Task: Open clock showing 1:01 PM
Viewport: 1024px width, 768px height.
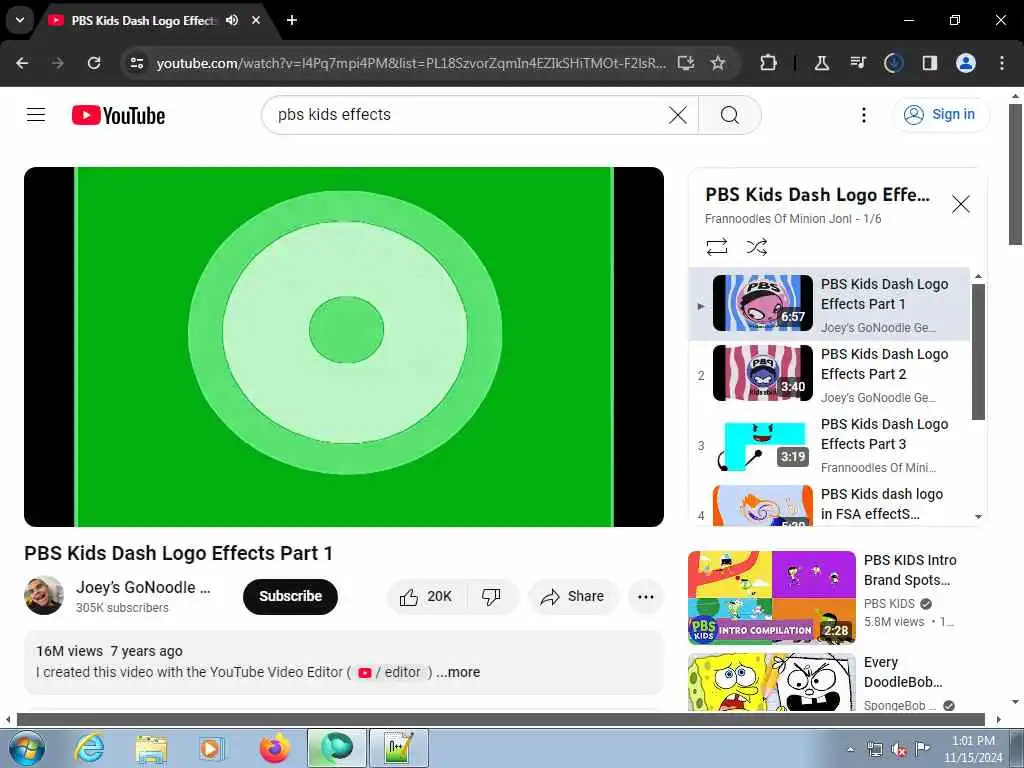Action: coord(972,749)
